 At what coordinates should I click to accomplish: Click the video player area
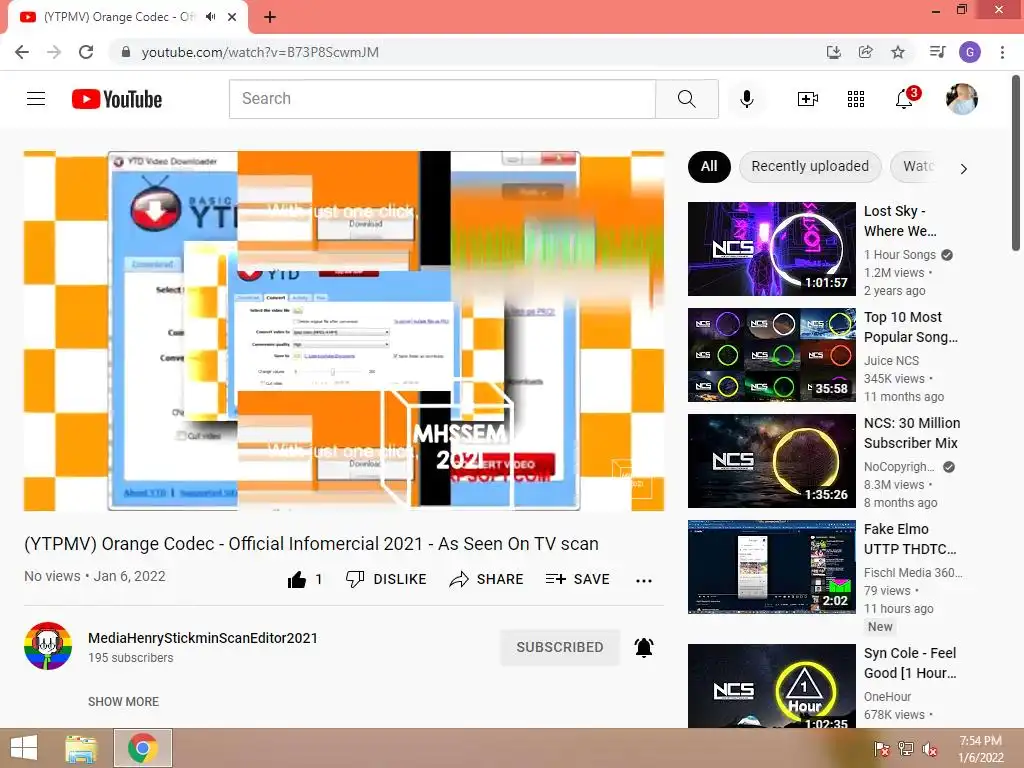pyautogui.click(x=344, y=330)
